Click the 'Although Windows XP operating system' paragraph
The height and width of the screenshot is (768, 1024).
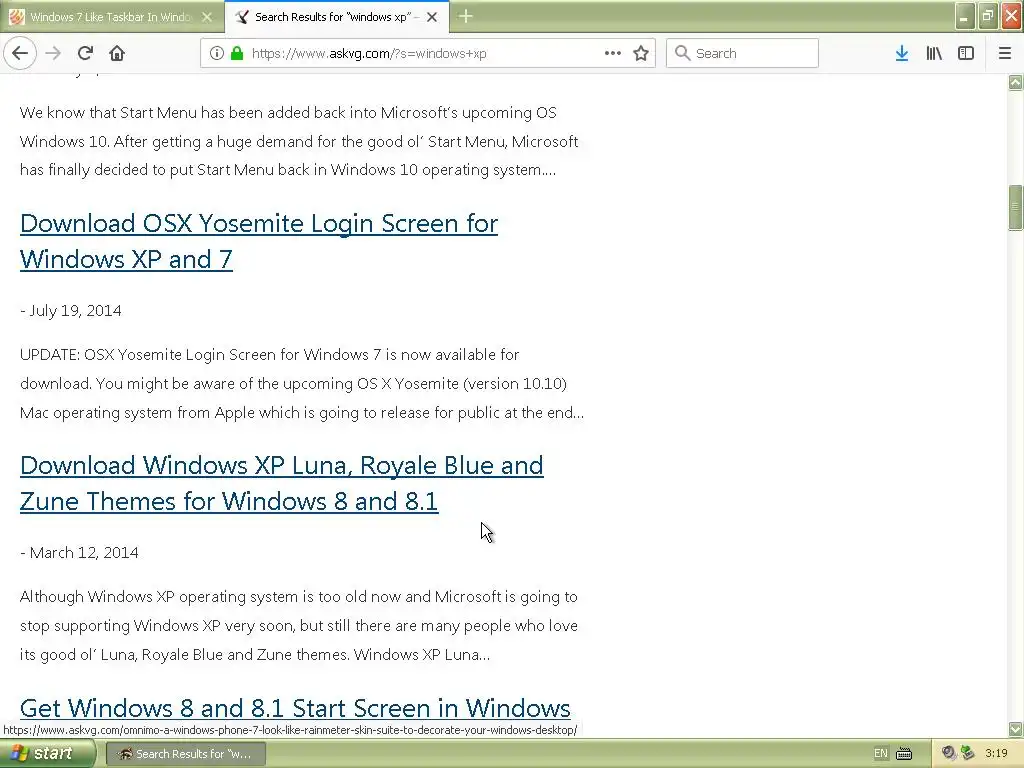tap(299, 626)
